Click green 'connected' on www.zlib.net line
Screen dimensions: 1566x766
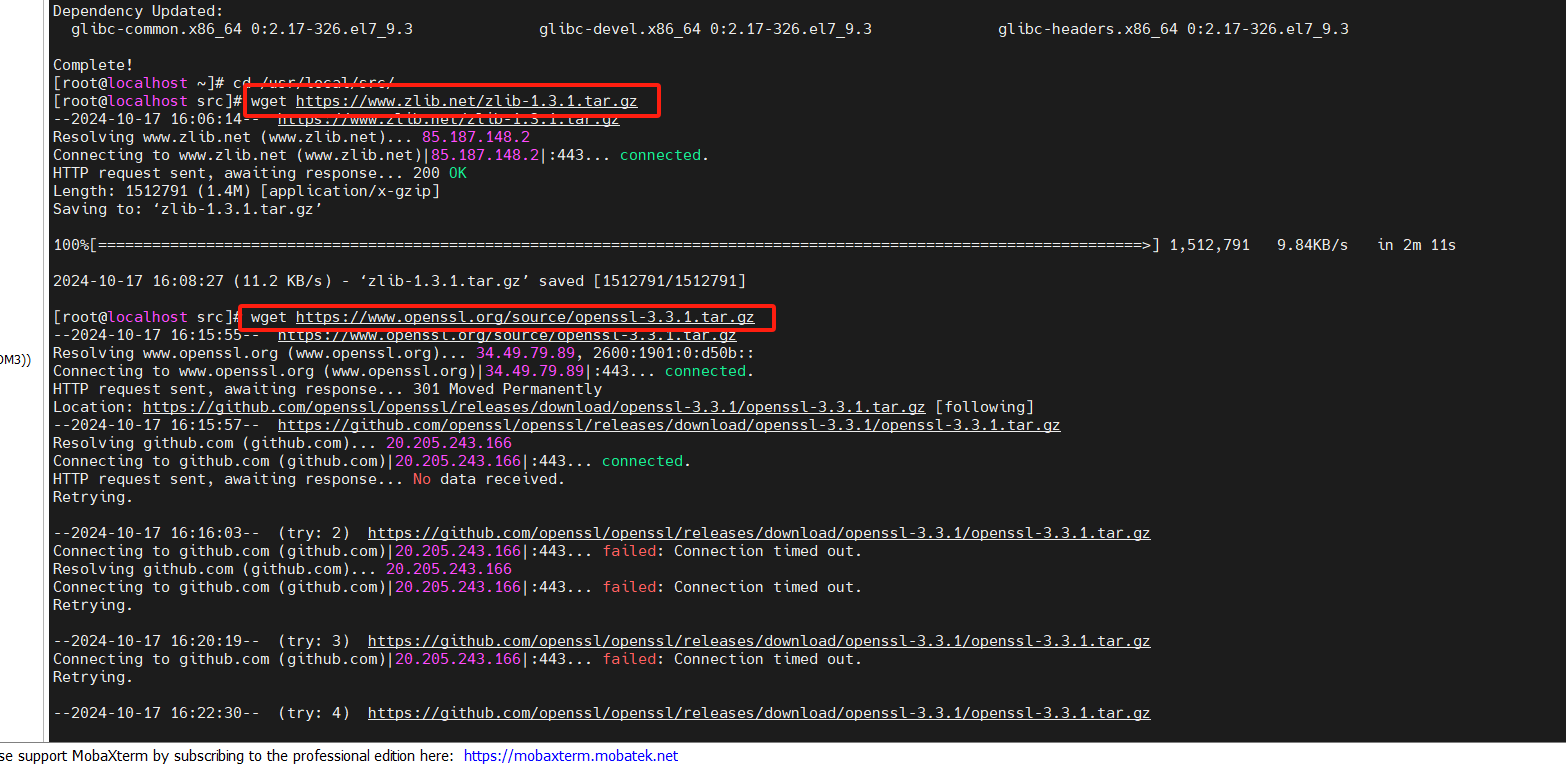(660, 155)
